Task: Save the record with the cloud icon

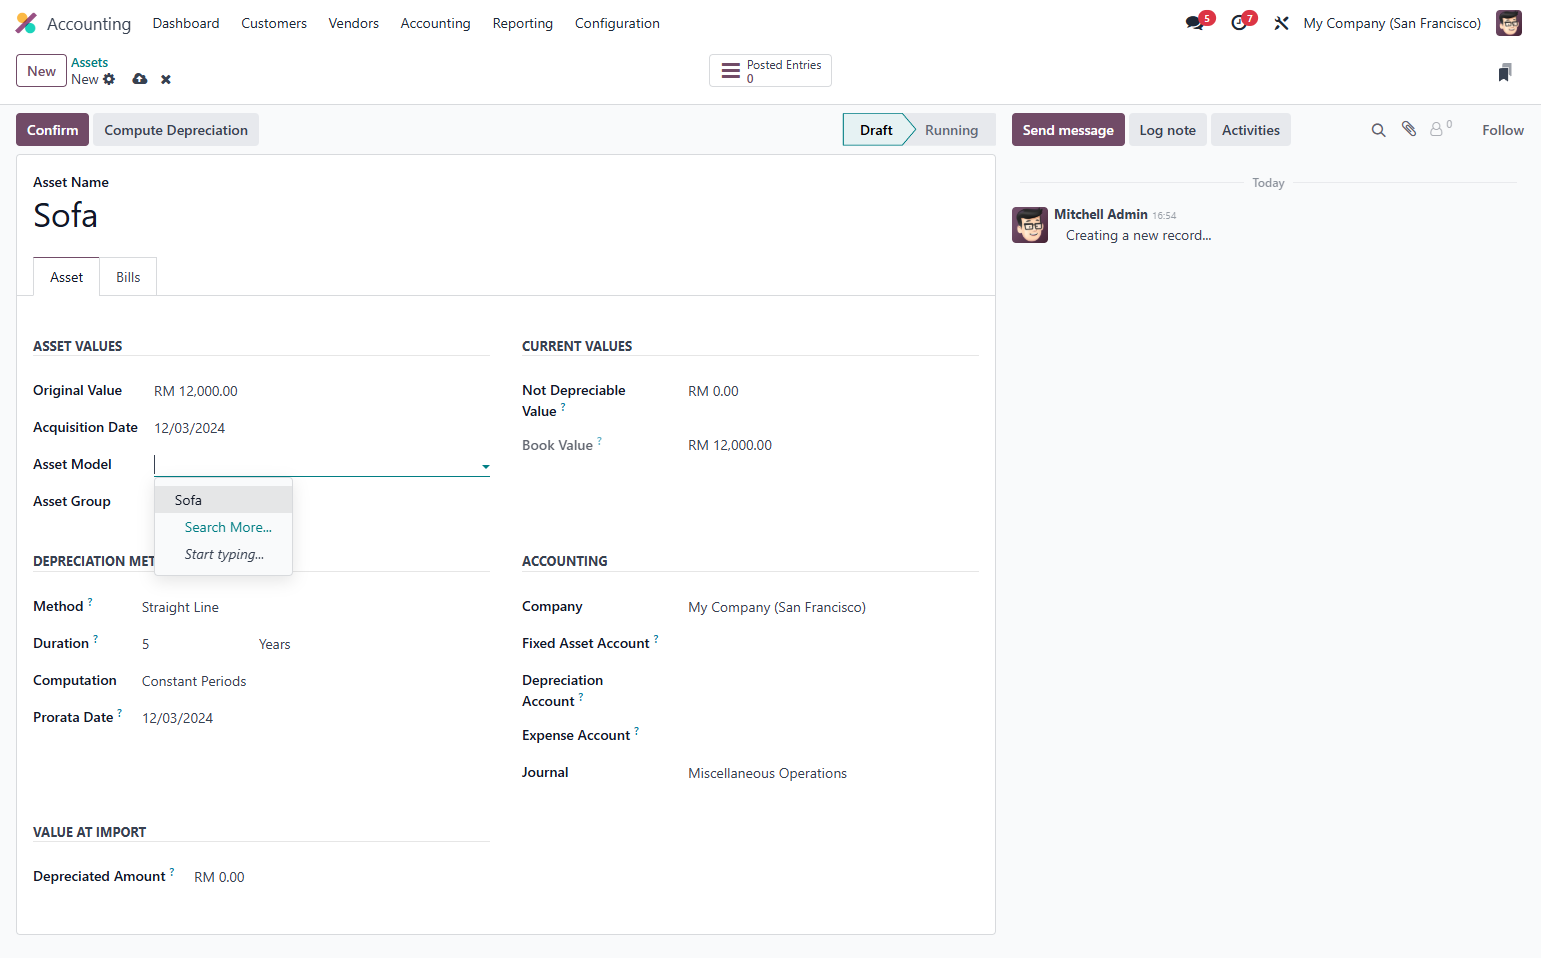Action: 140,79
